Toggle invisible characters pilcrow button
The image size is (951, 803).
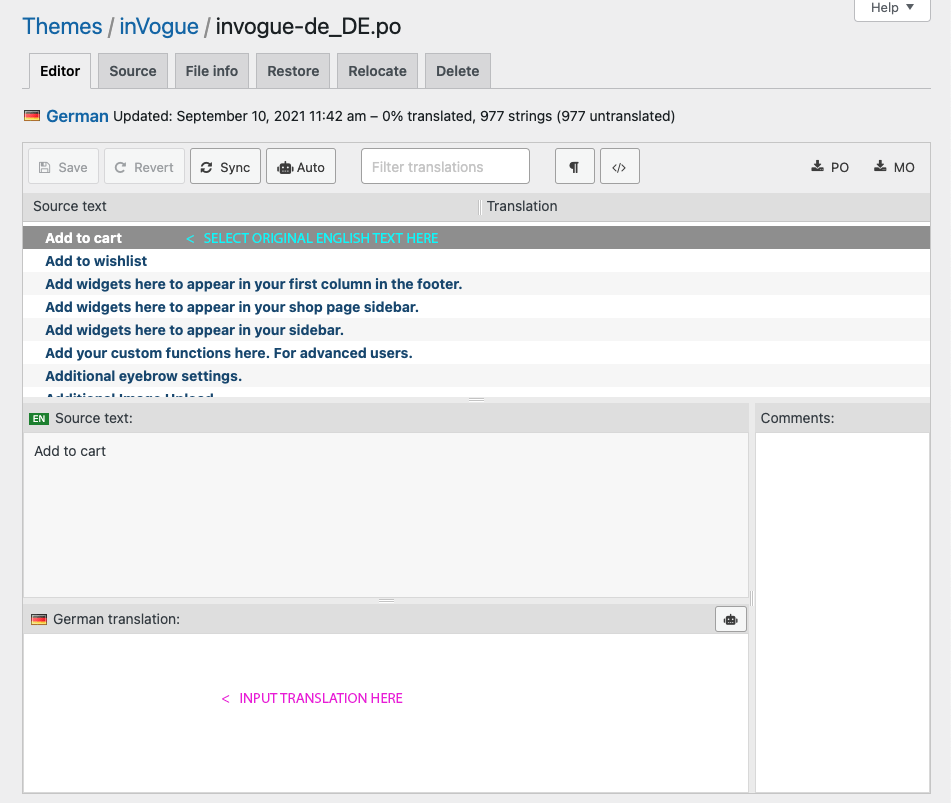574,167
